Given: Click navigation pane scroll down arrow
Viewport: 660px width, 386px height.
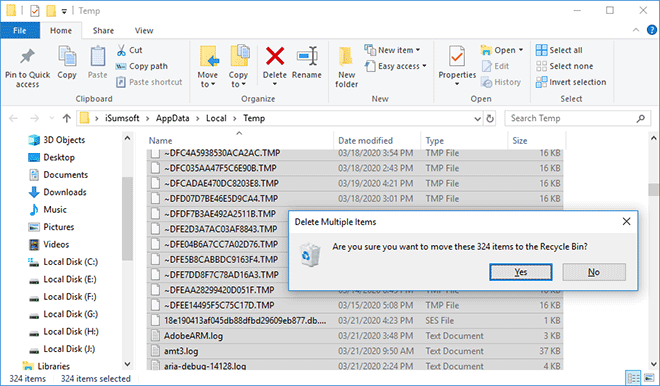Looking at the screenshot, I should coord(128,364).
